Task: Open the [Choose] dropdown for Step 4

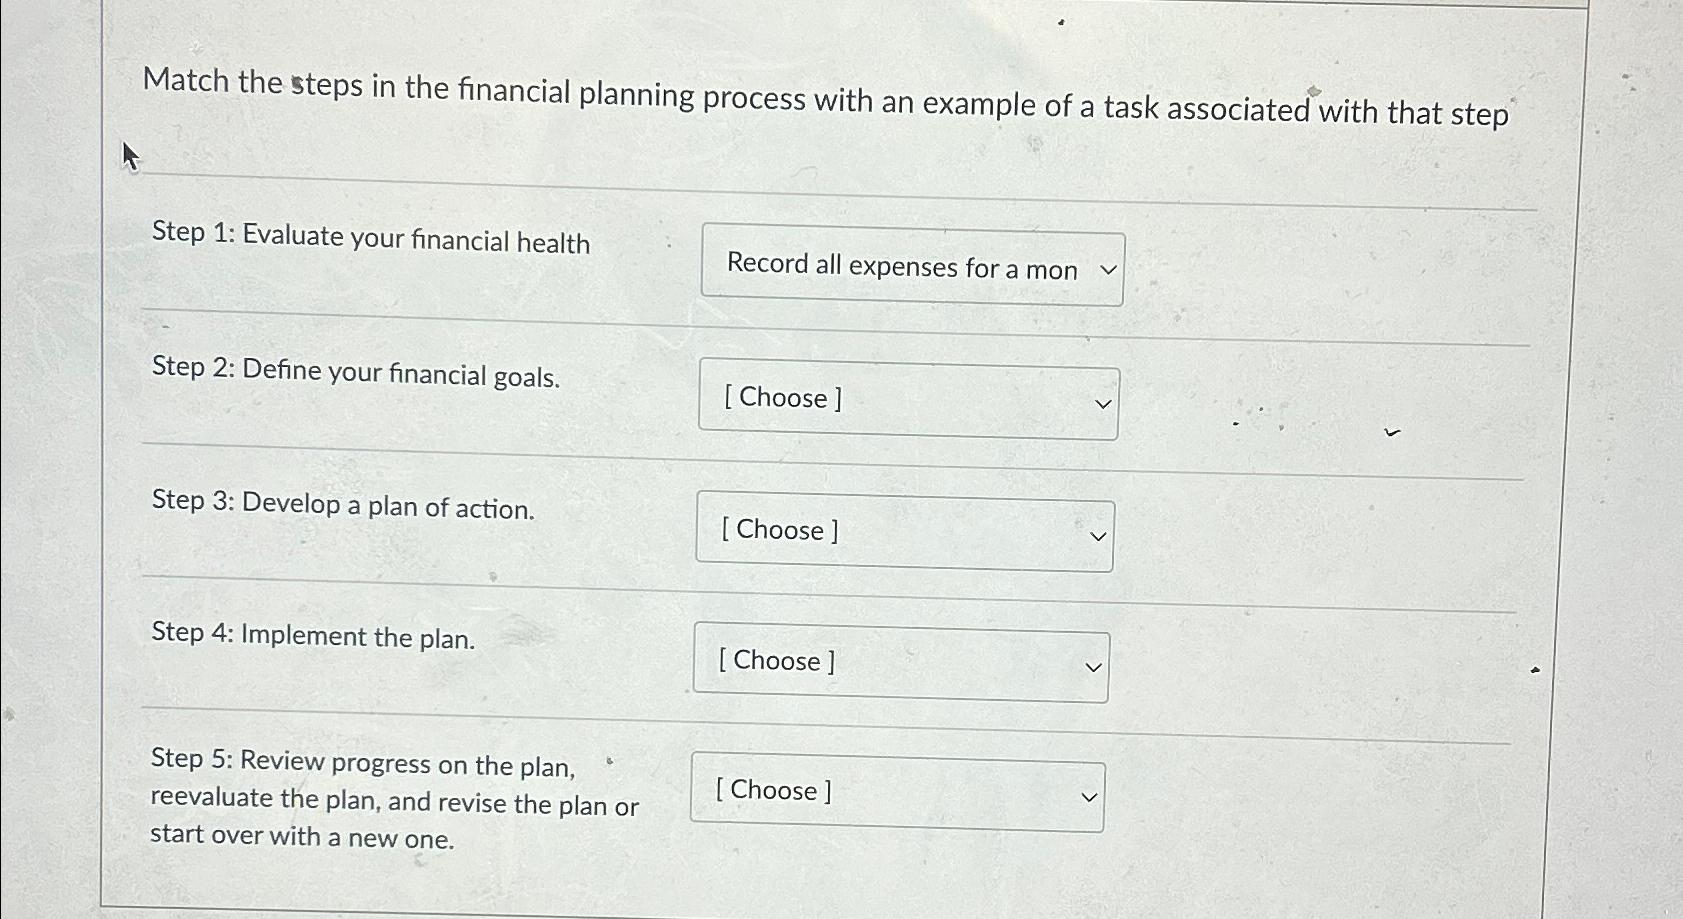Action: coord(901,662)
